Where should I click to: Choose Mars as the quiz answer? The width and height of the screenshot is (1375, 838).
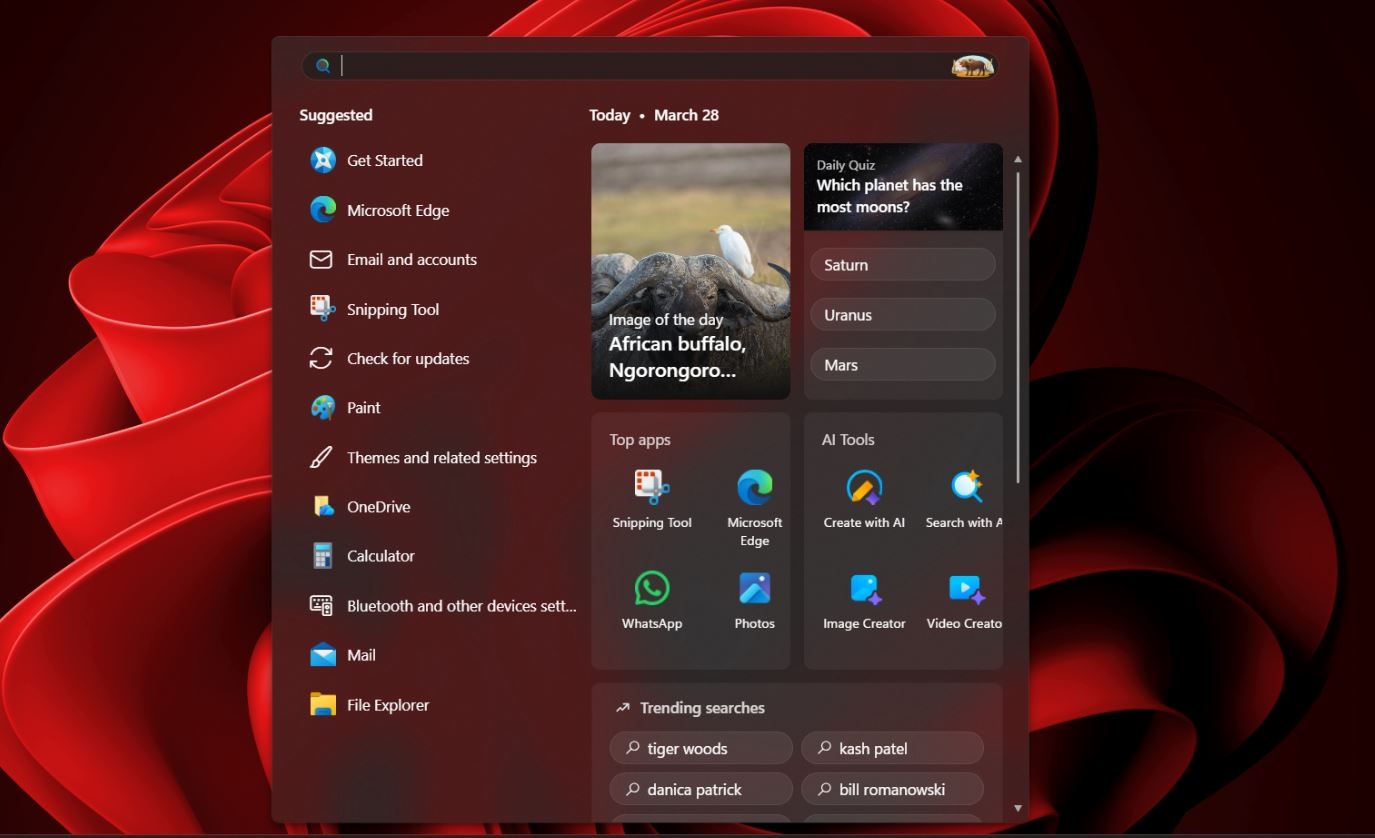pos(901,364)
